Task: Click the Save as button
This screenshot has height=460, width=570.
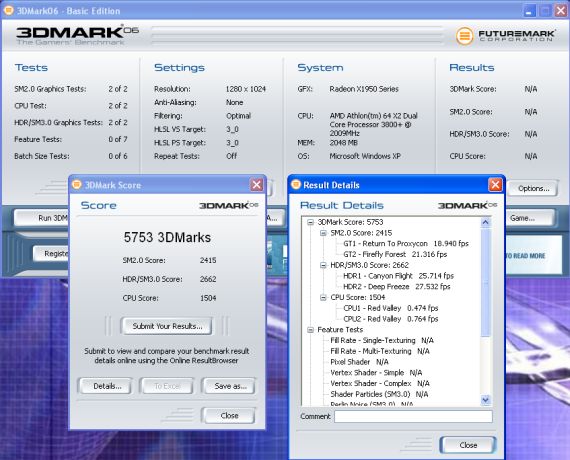Action: 230,386
